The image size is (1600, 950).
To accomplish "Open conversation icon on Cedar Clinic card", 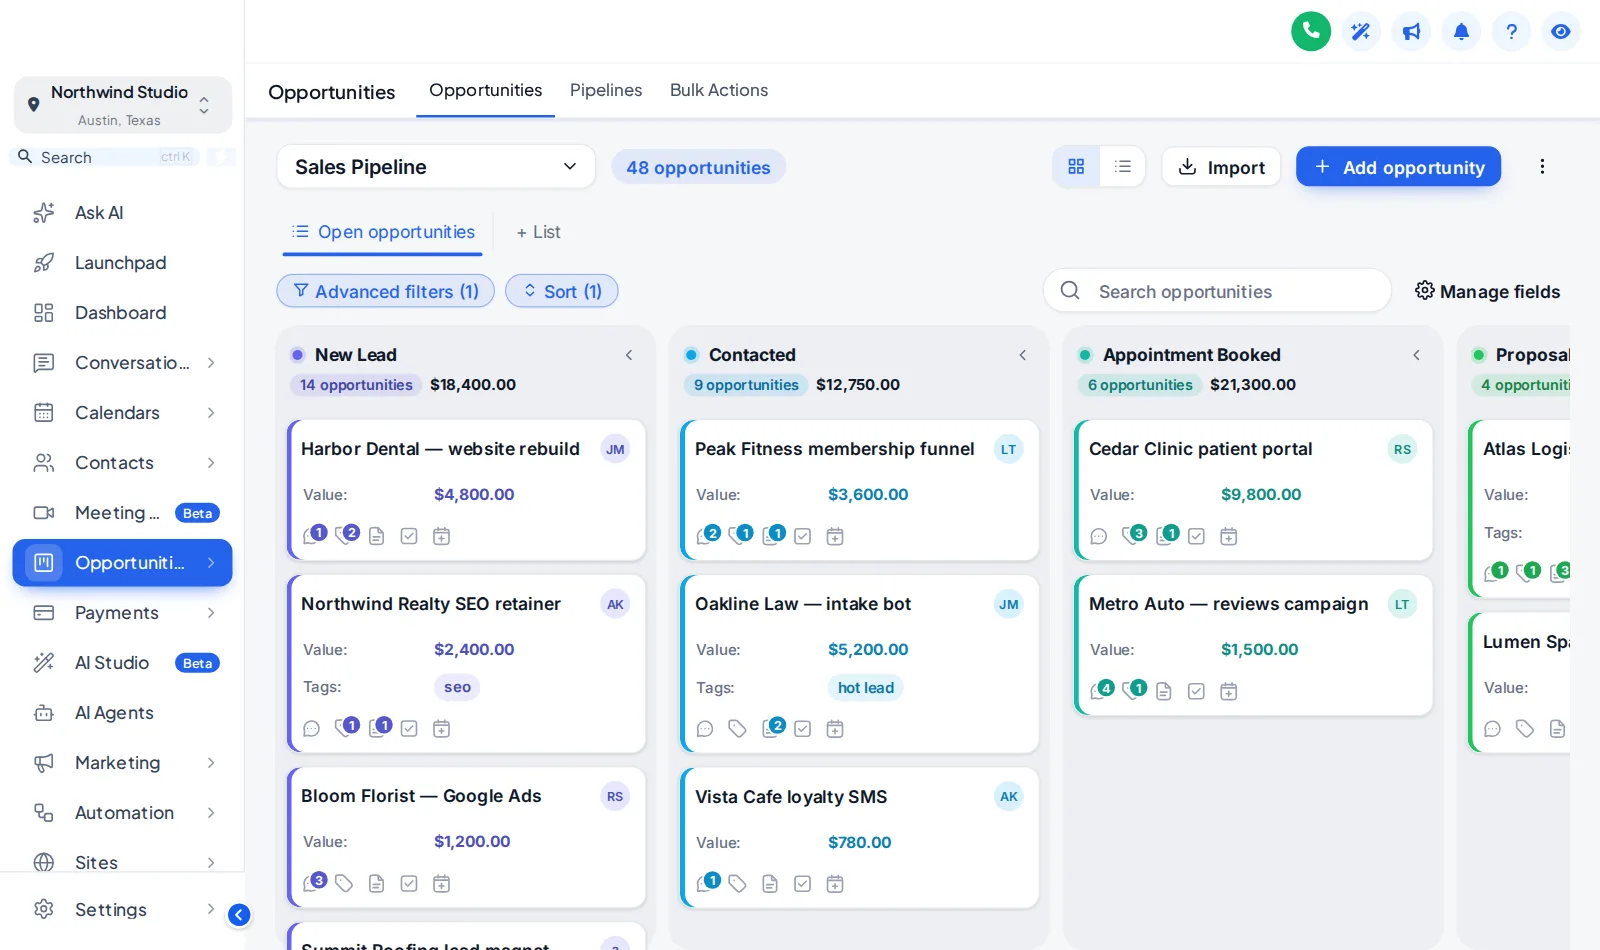I will click(x=1099, y=536).
